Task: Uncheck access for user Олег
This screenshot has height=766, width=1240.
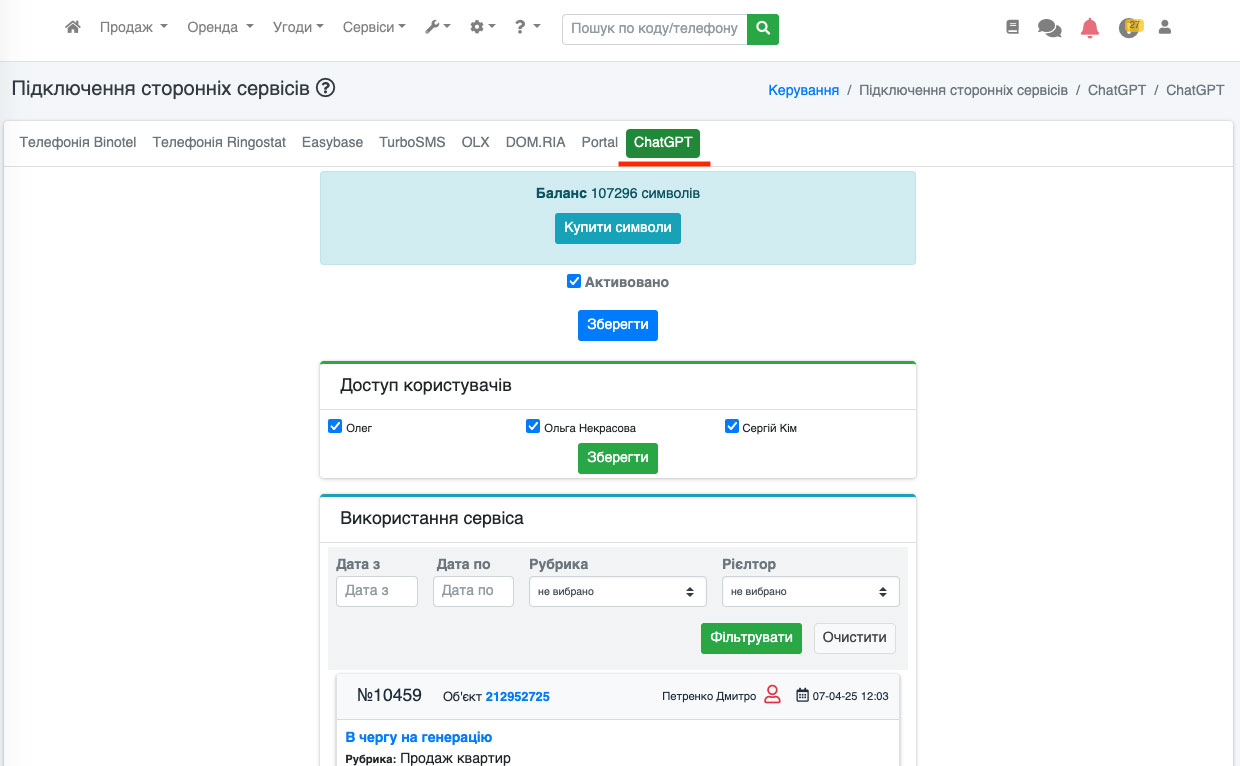Action: pos(335,427)
